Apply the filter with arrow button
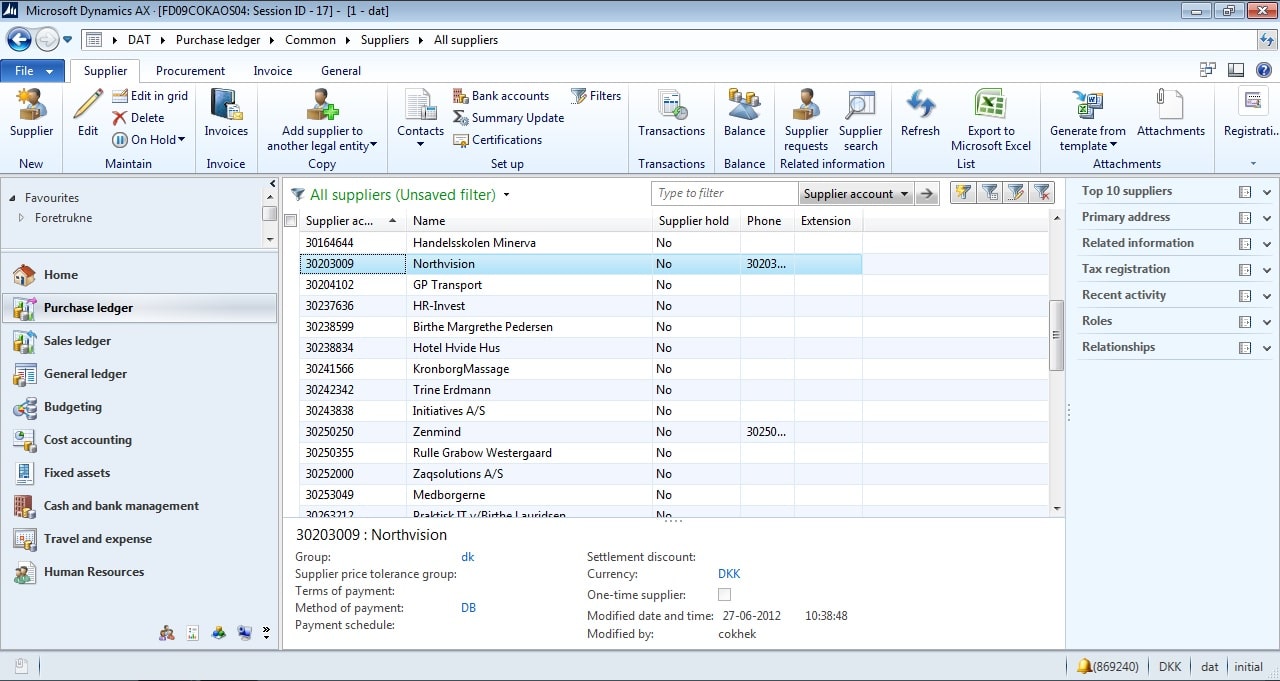 927,194
